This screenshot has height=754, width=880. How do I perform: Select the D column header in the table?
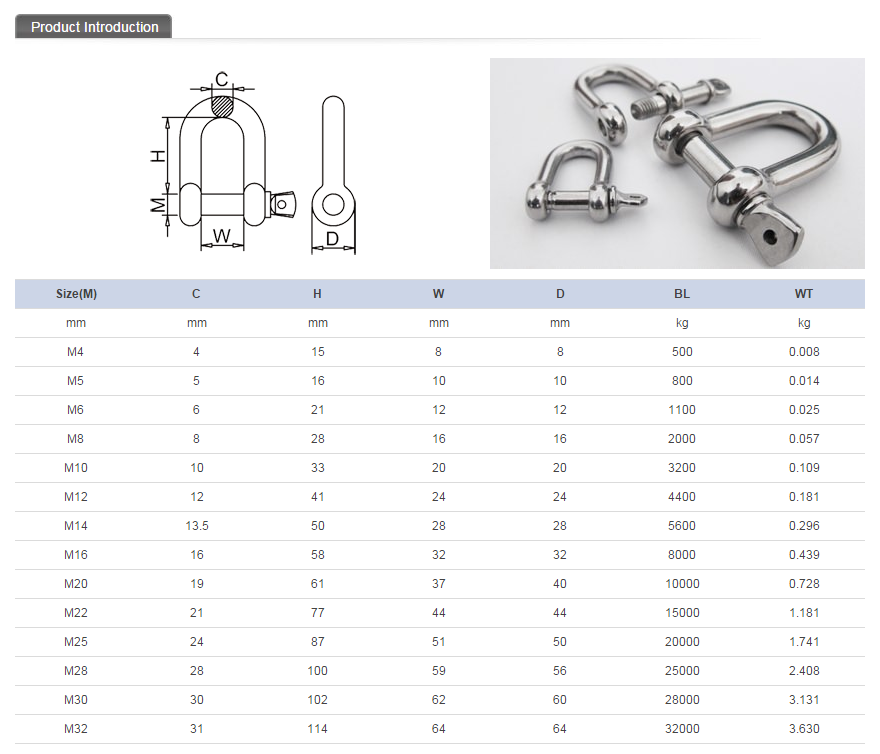point(560,294)
